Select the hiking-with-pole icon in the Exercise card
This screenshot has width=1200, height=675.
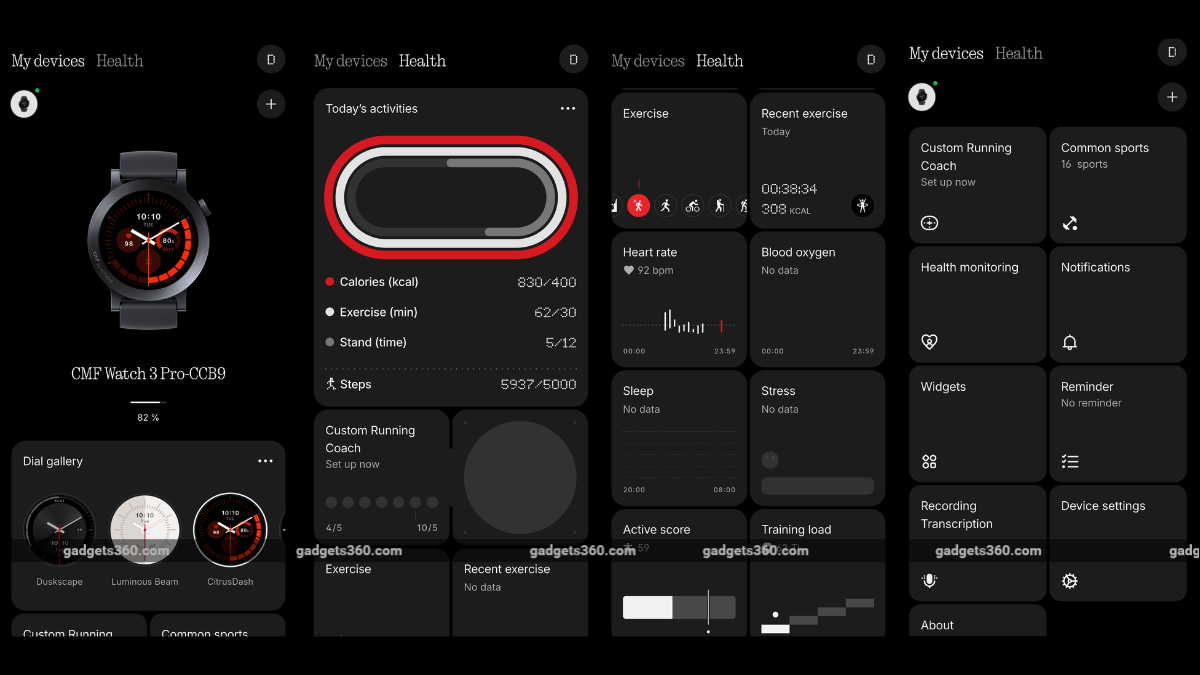719,206
